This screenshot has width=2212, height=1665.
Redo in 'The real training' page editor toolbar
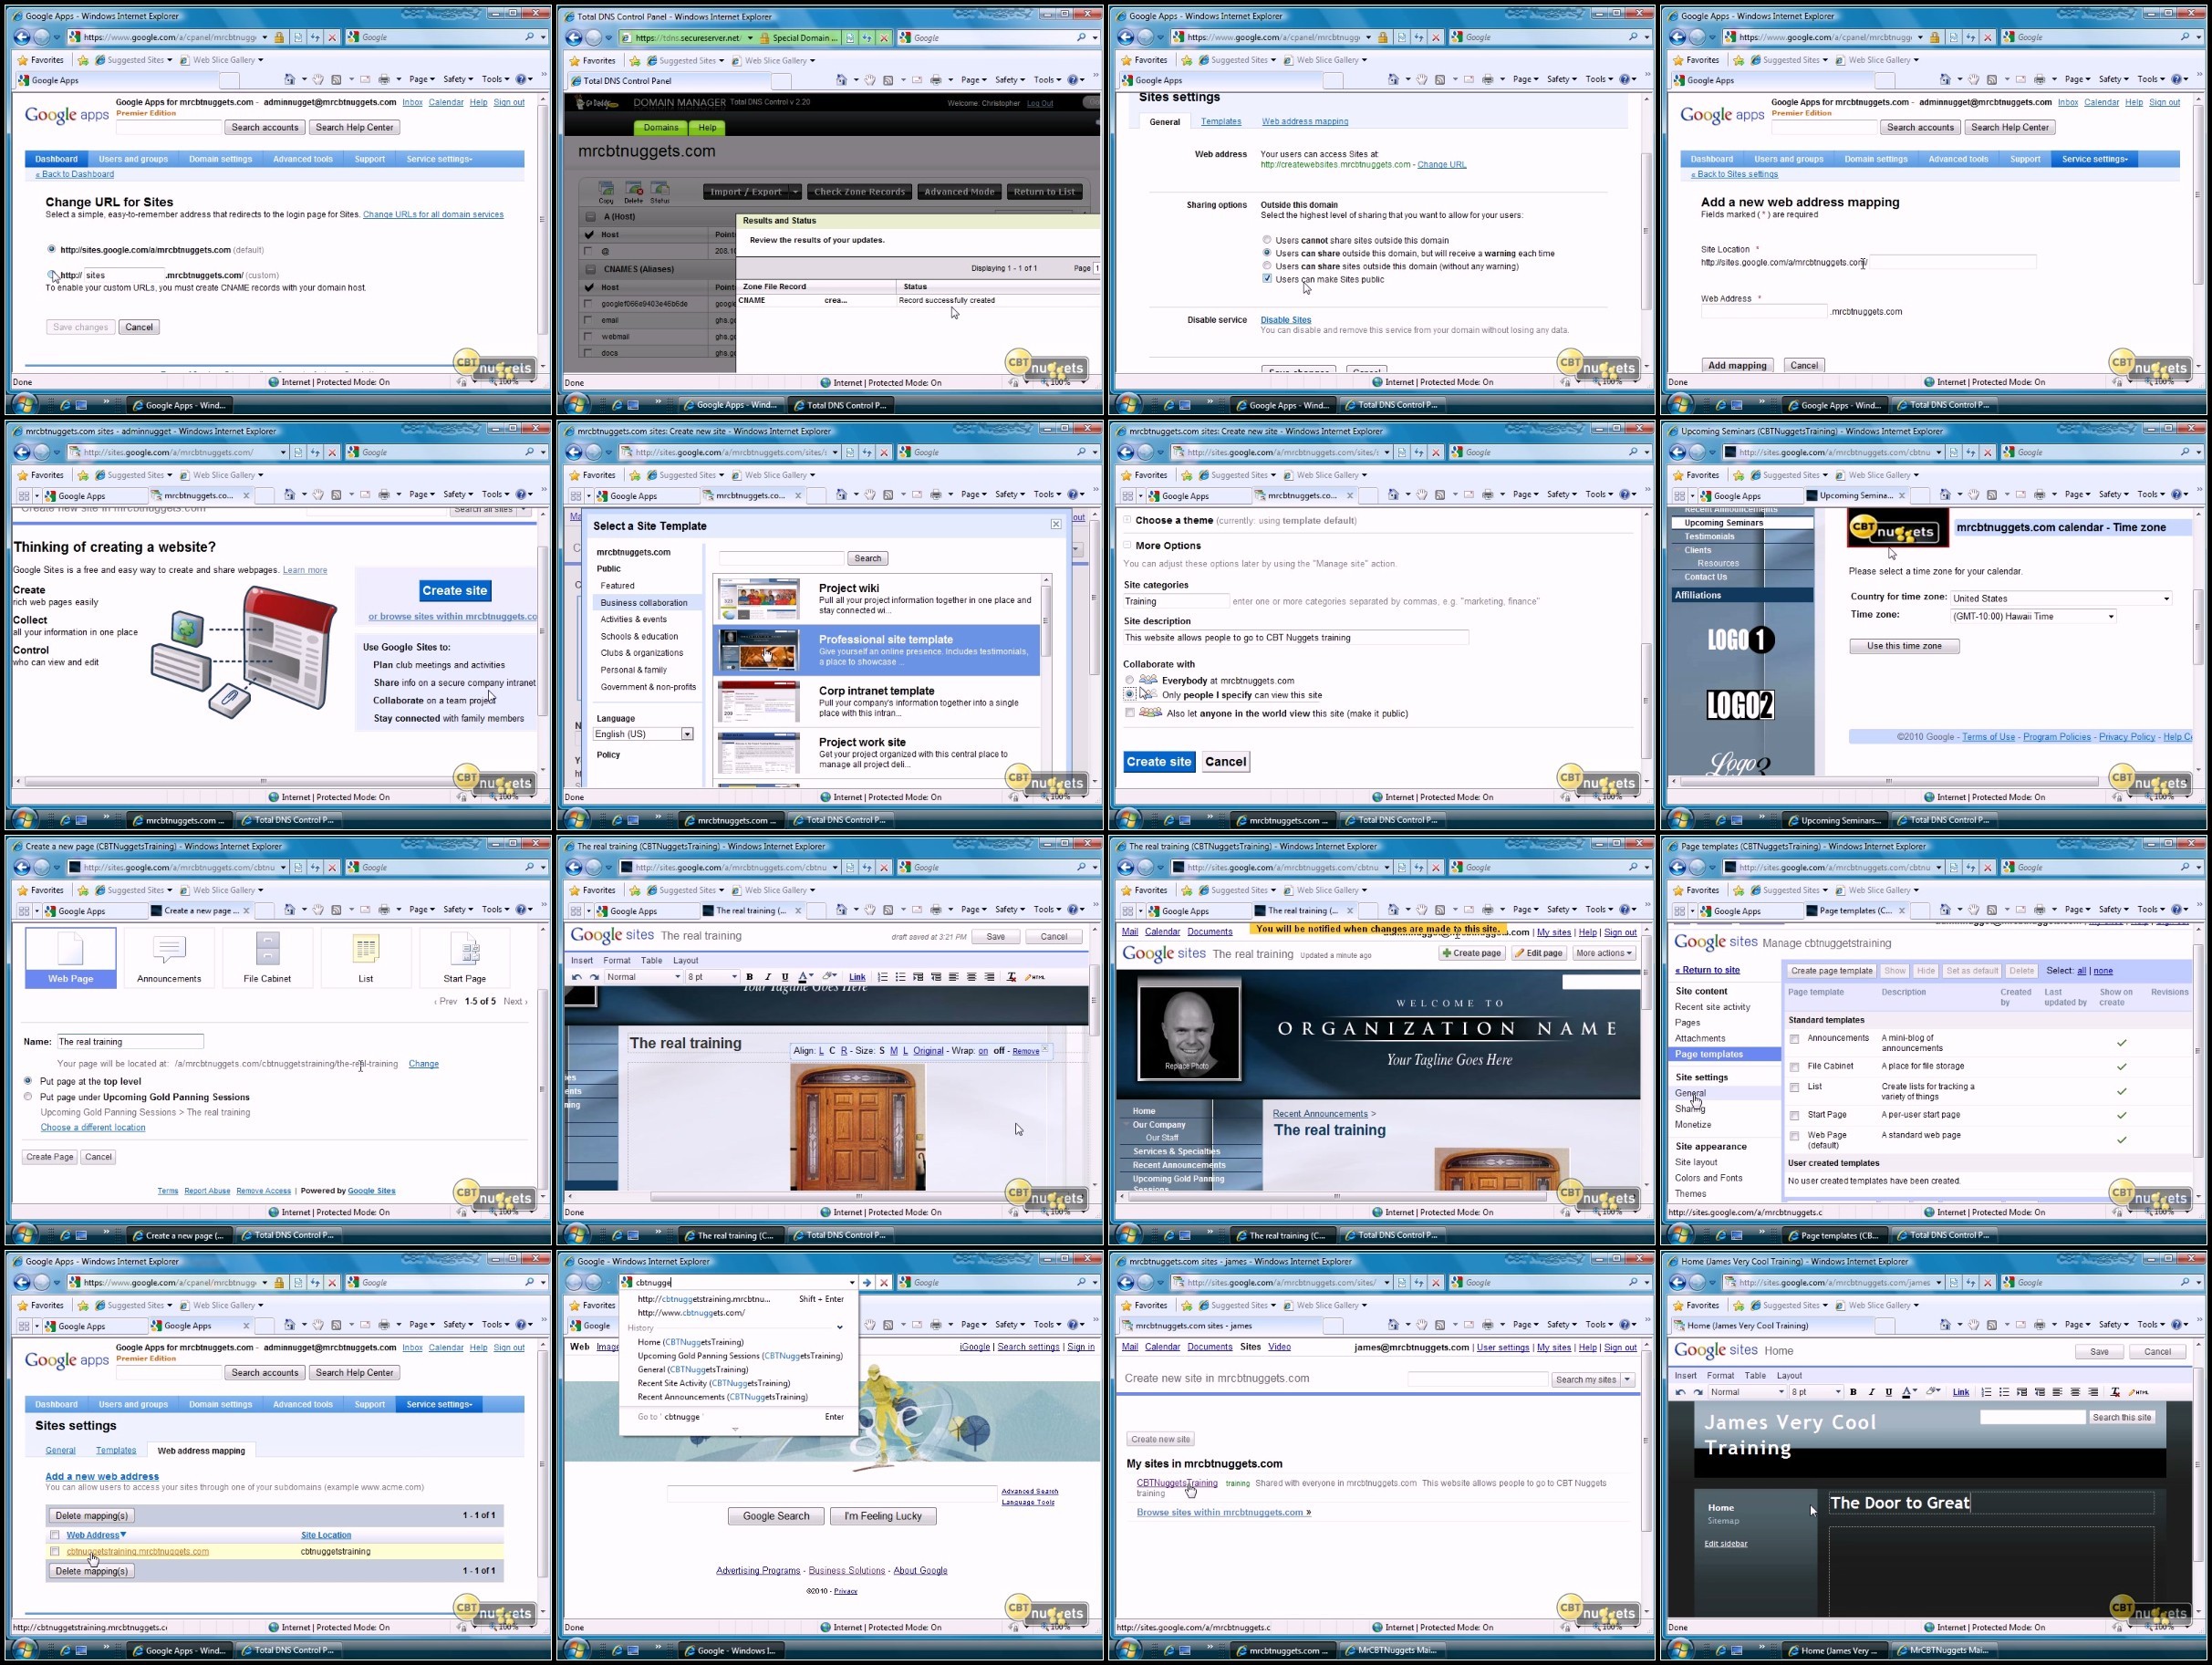[x=594, y=977]
